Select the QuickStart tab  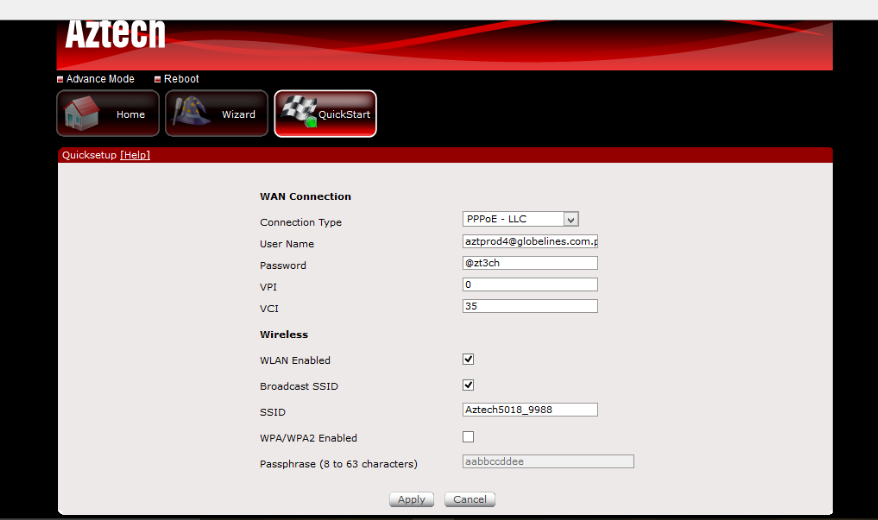coord(325,114)
